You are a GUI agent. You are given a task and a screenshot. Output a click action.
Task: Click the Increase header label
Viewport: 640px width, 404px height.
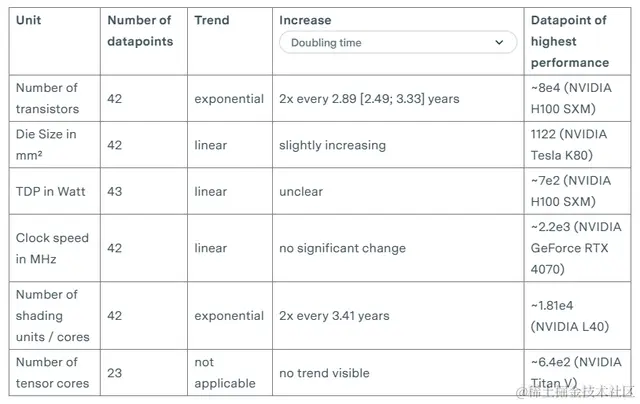[305, 20]
